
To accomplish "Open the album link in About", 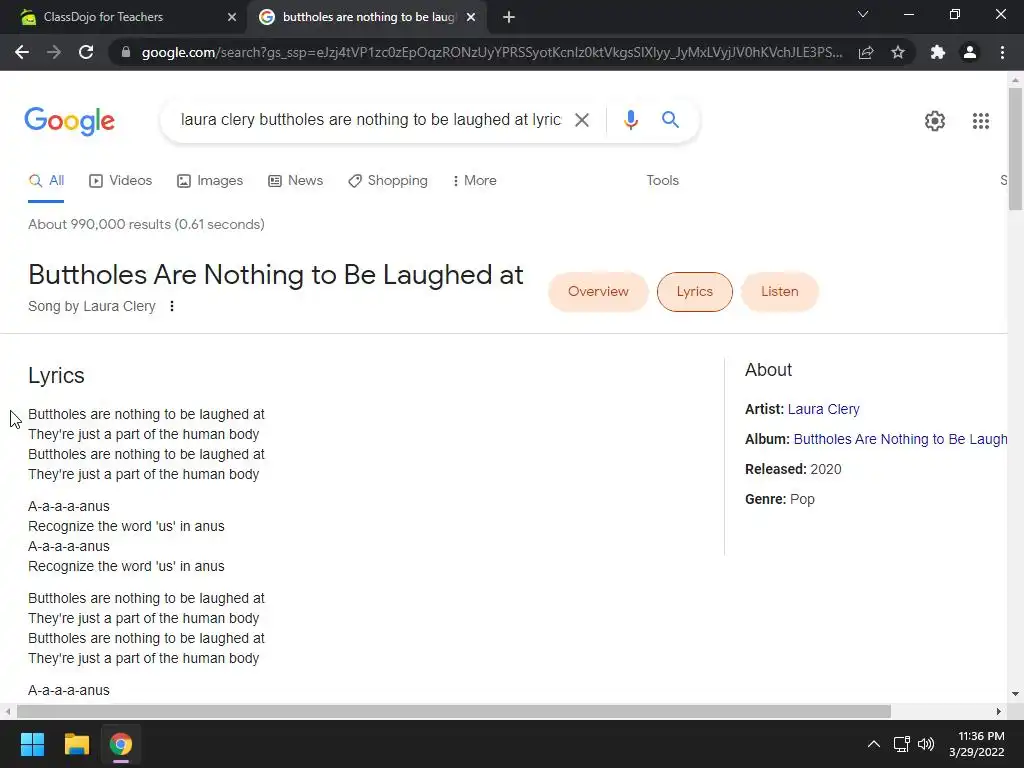I will (x=901, y=440).
